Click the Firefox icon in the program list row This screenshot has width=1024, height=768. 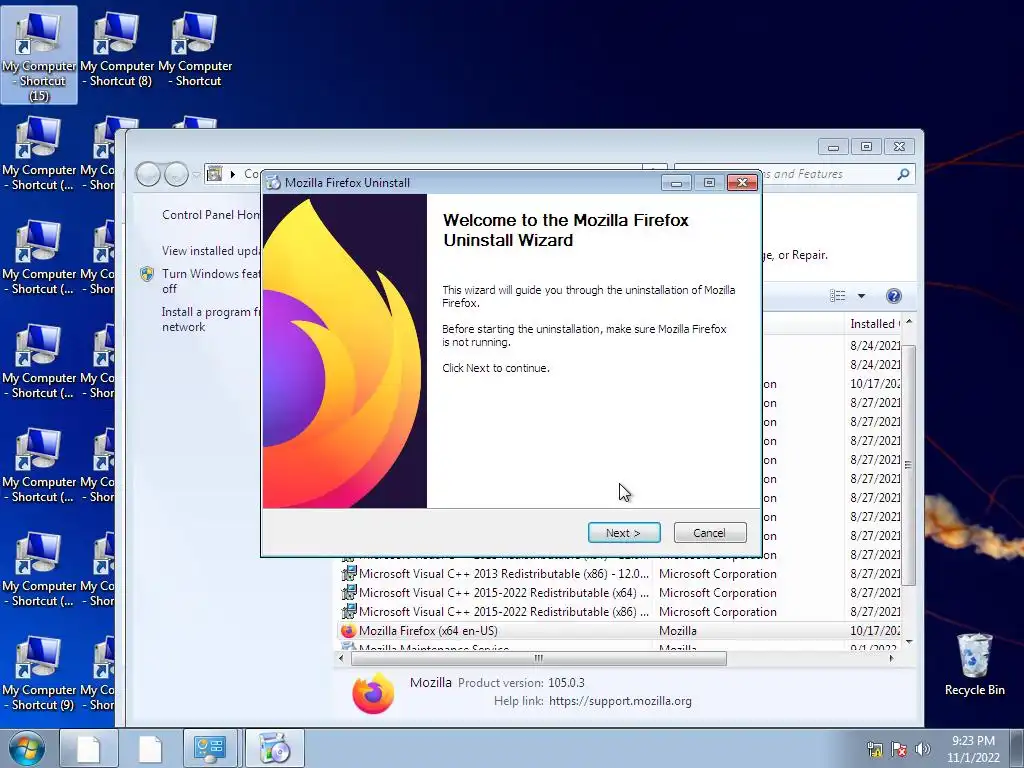[349, 631]
